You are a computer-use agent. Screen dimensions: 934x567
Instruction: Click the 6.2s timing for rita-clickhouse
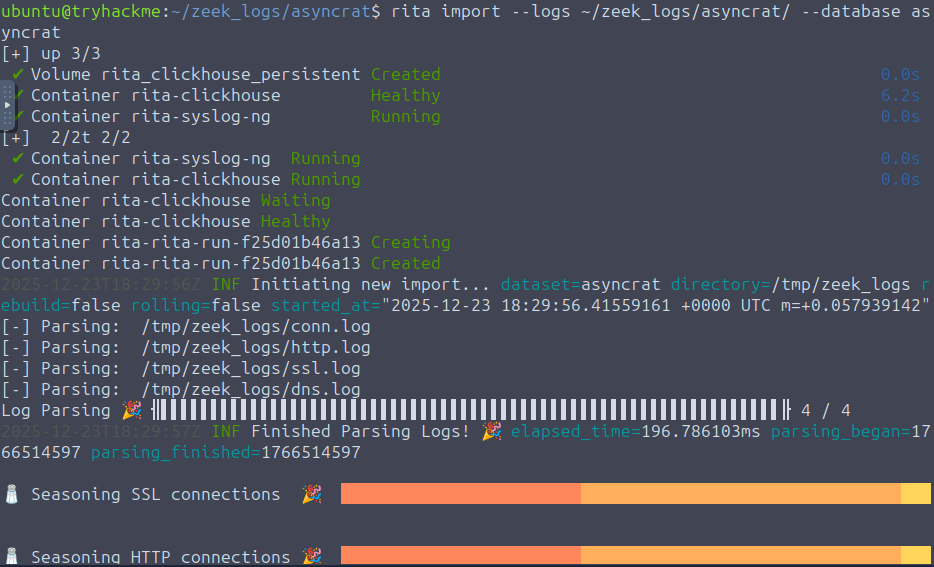click(x=900, y=95)
